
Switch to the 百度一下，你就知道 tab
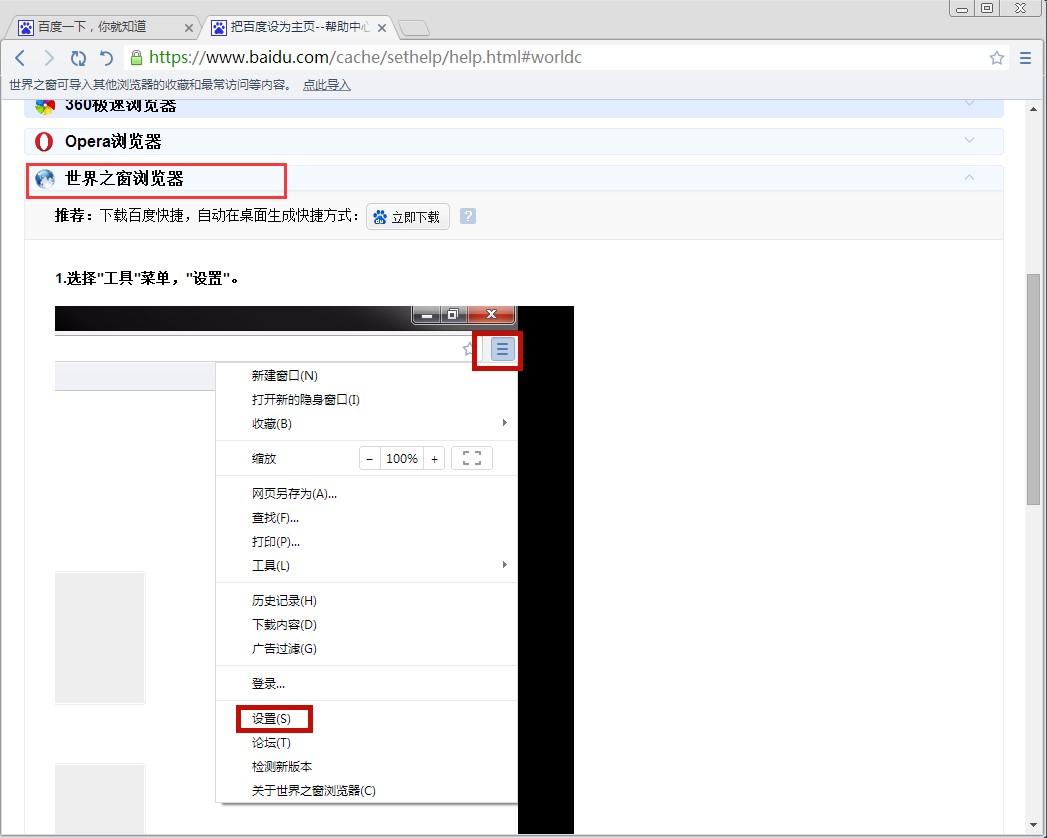[100, 28]
